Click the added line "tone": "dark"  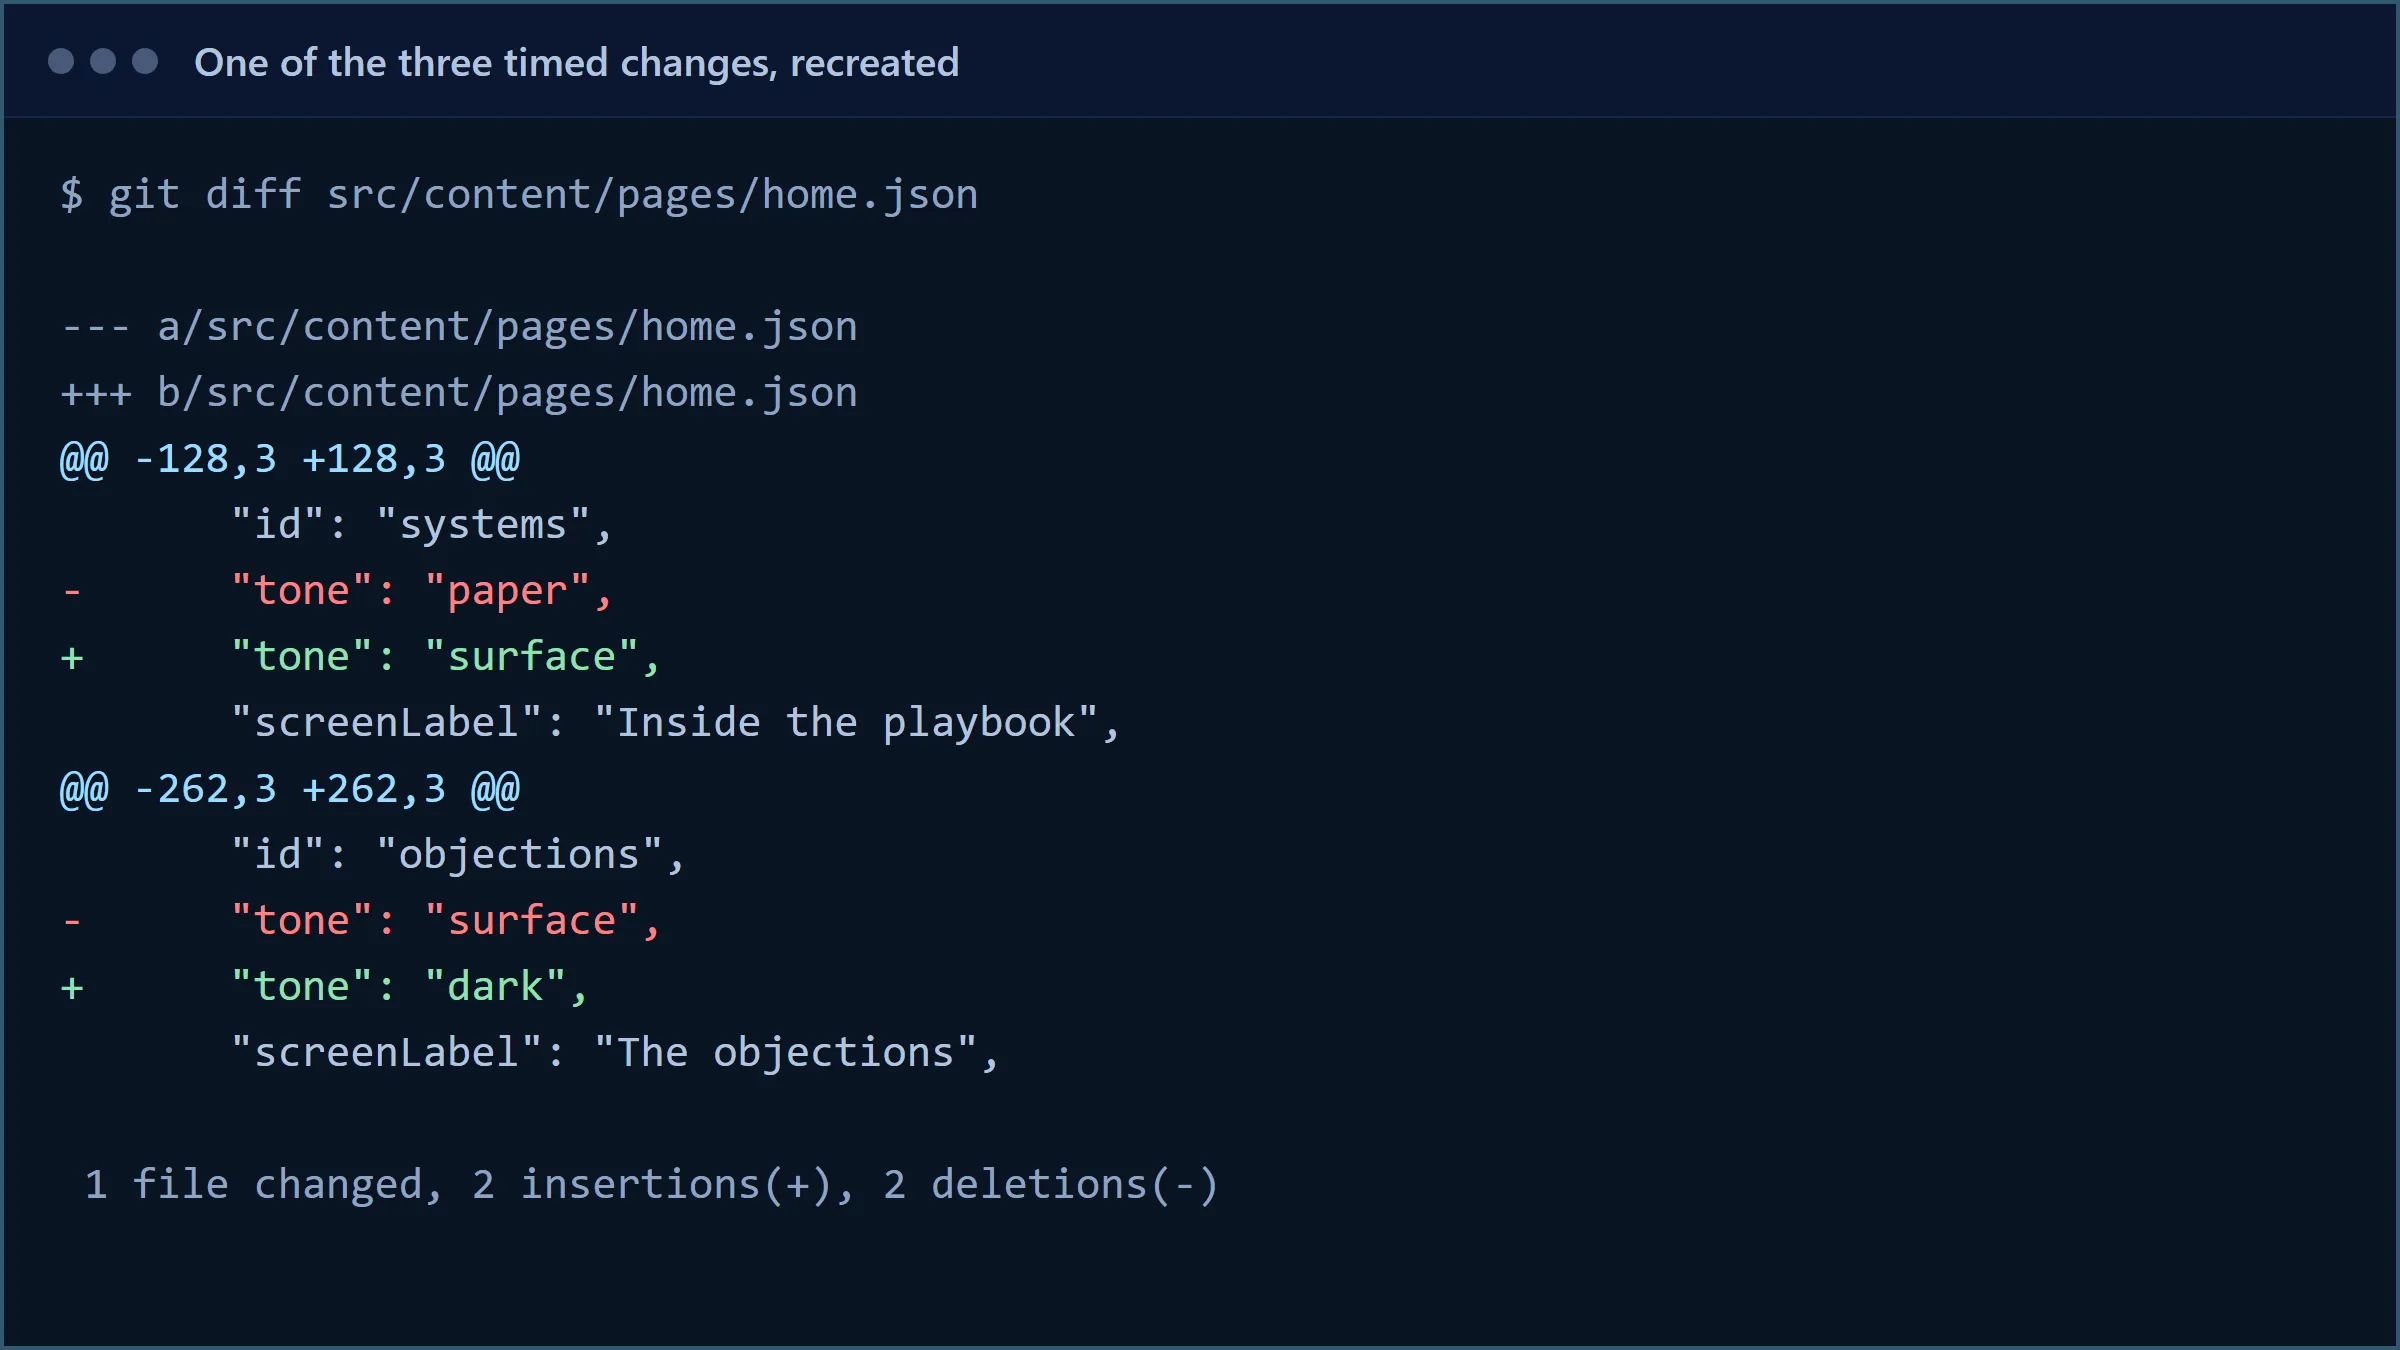[324, 987]
